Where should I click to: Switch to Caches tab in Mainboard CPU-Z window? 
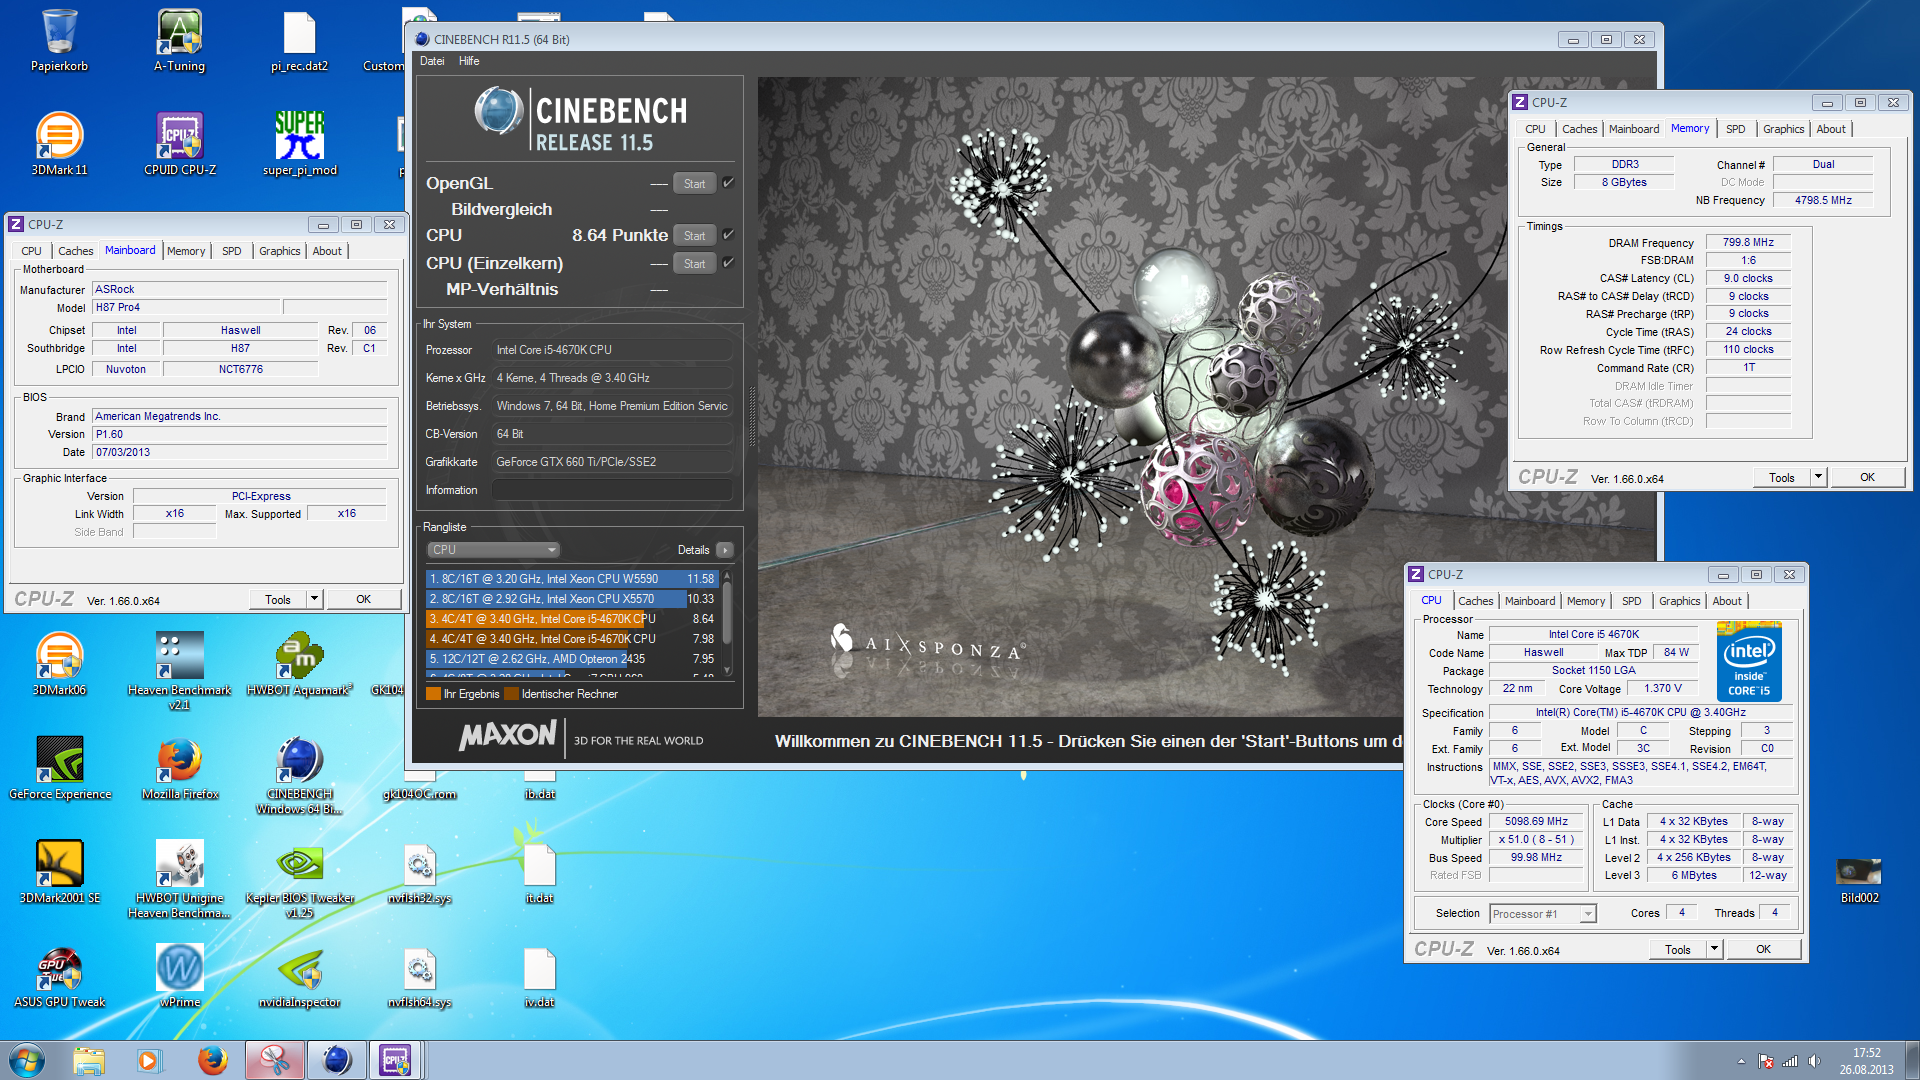(x=75, y=251)
